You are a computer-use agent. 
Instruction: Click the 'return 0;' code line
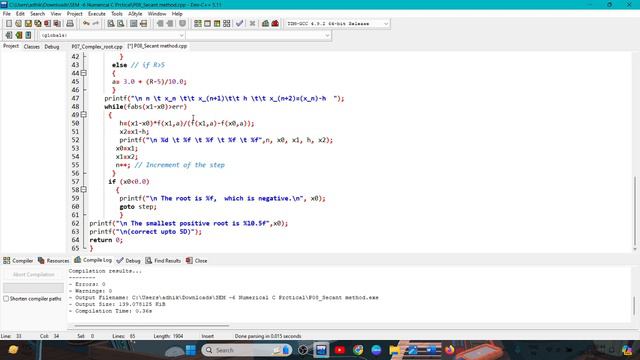click(x=106, y=240)
